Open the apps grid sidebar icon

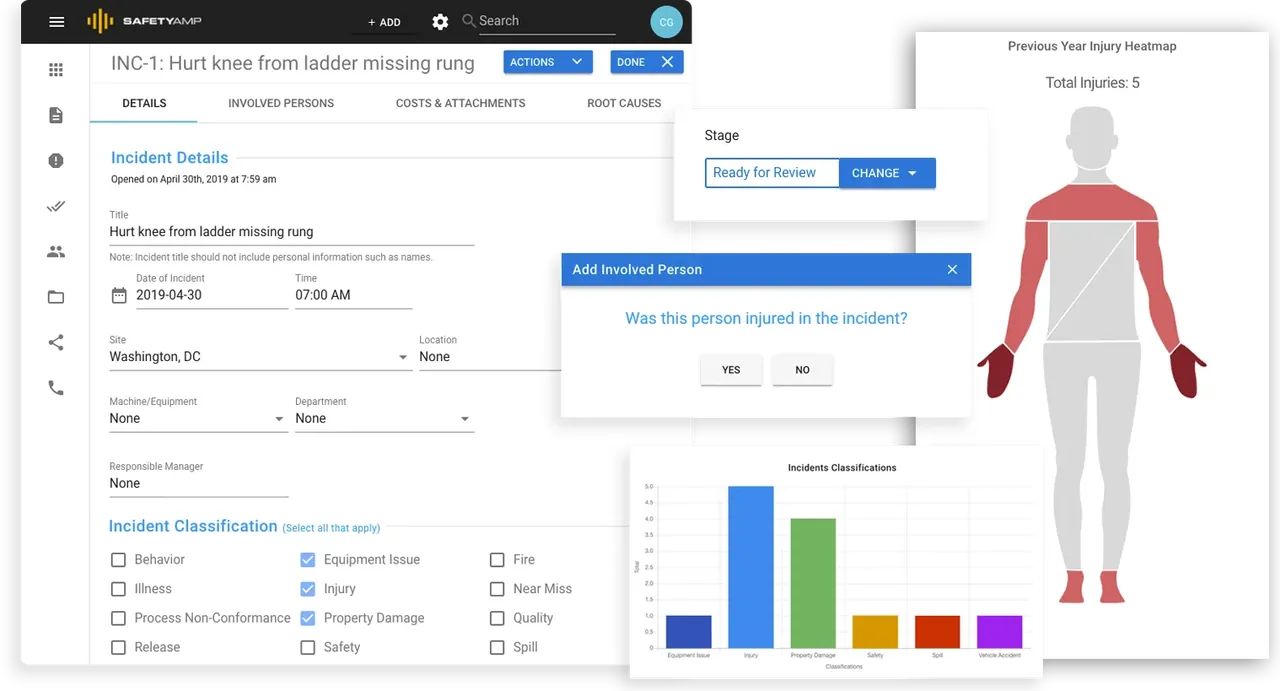(x=56, y=70)
